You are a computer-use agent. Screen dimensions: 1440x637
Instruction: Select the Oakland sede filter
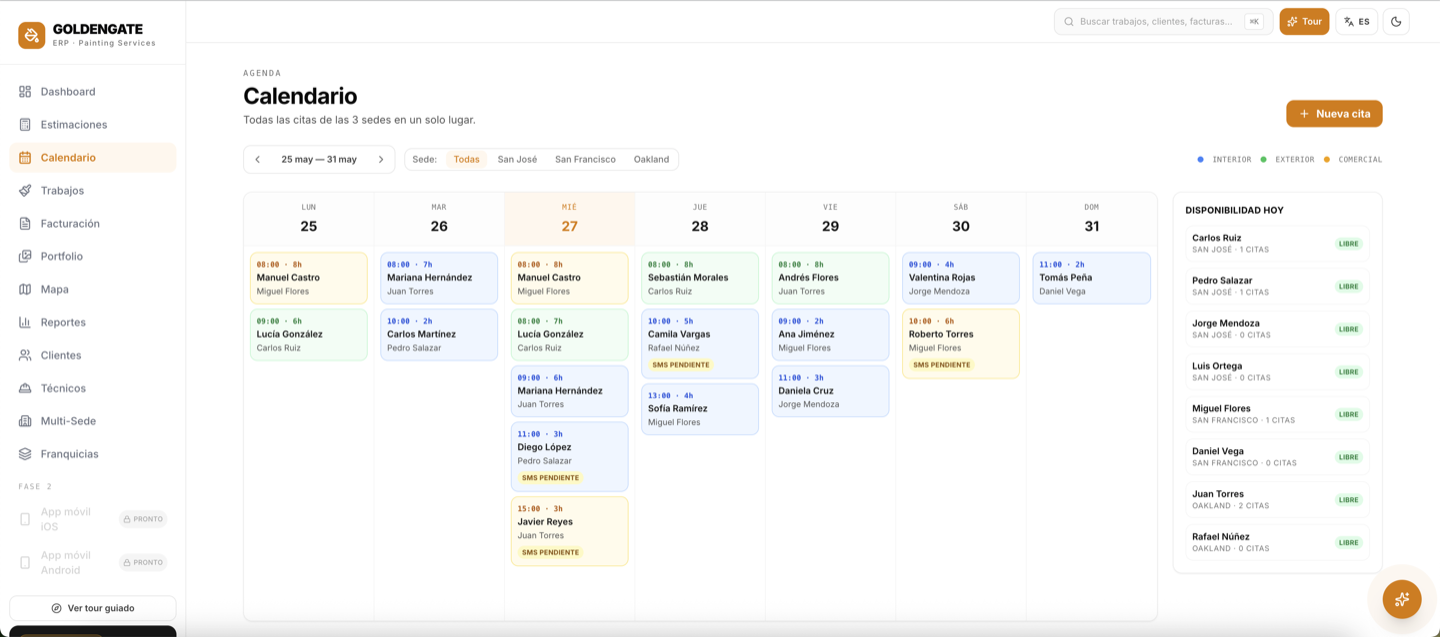[x=651, y=160]
